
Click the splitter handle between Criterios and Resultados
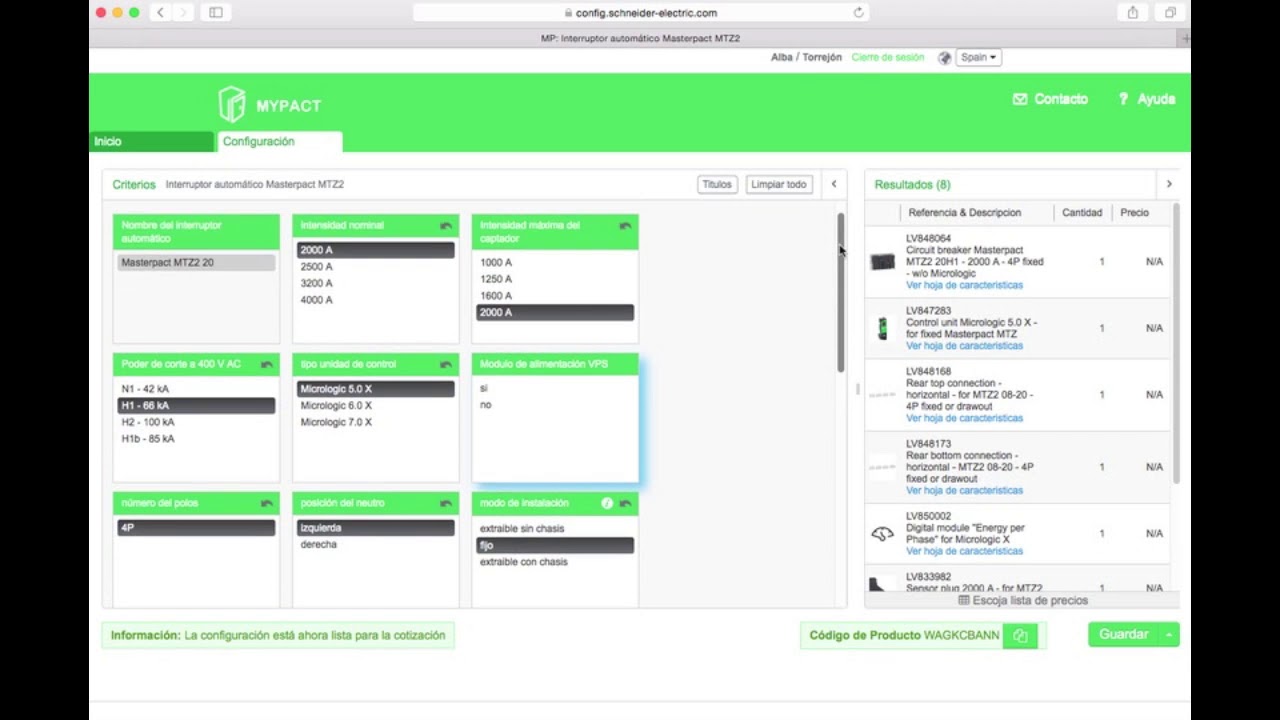[x=857, y=389]
